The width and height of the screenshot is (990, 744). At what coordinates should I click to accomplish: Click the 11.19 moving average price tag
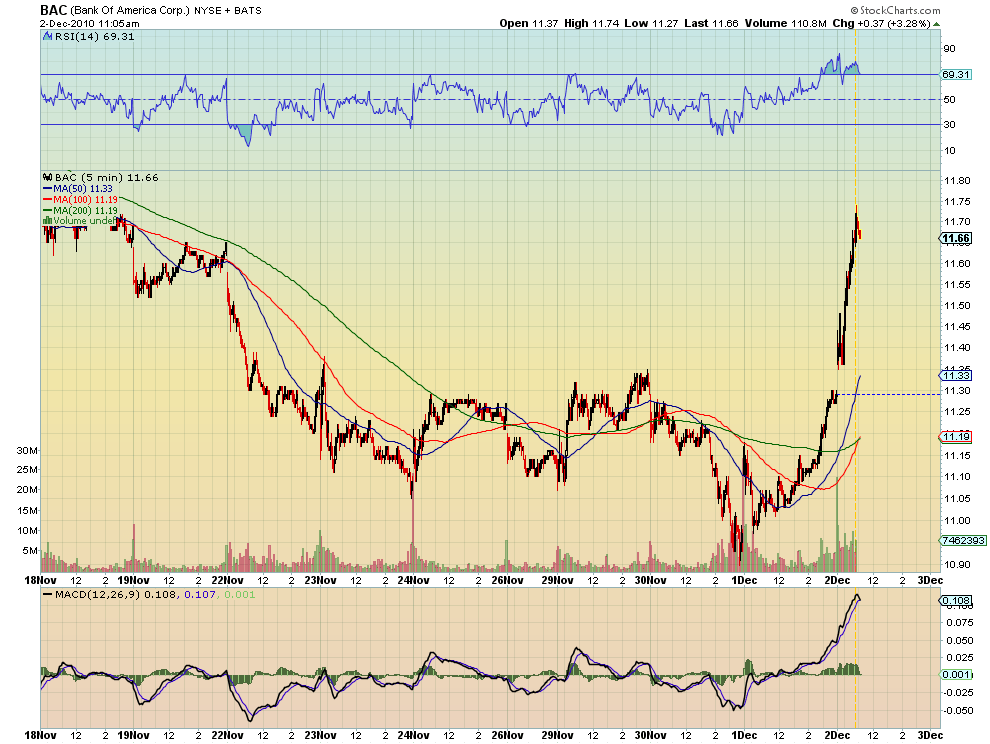point(956,436)
